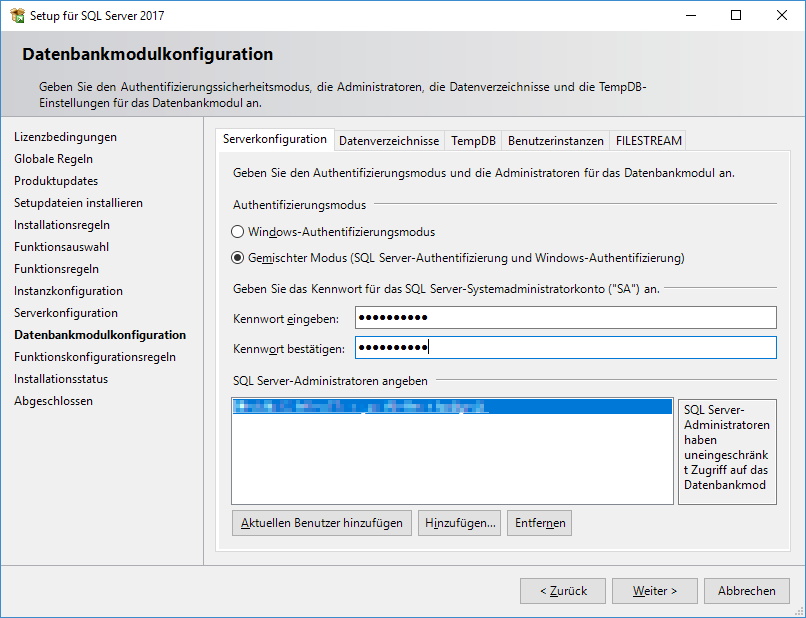The height and width of the screenshot is (618, 806).
Task: Select the blurred administrator entry in list
Action: click(452, 407)
